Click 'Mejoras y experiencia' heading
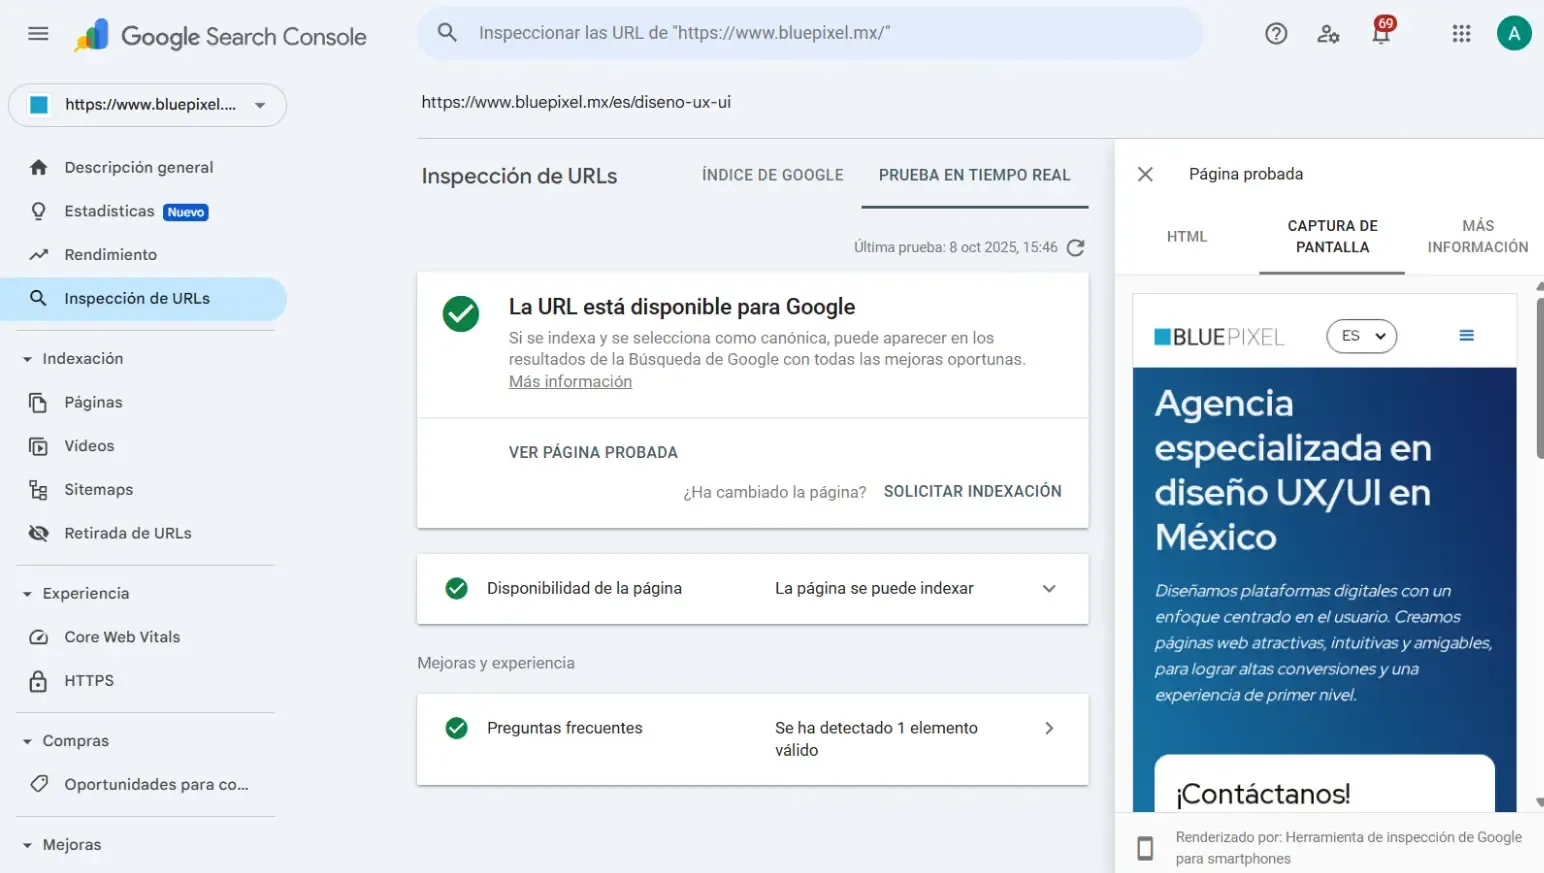 496,663
